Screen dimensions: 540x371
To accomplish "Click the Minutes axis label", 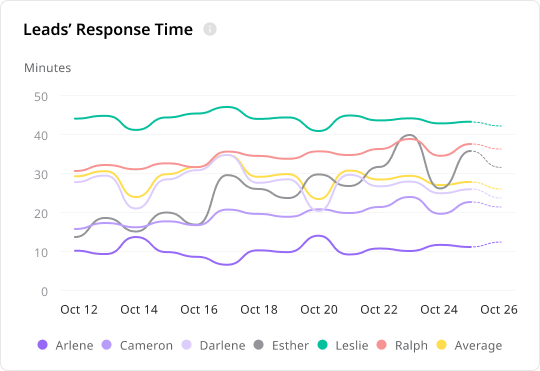I will point(48,68).
